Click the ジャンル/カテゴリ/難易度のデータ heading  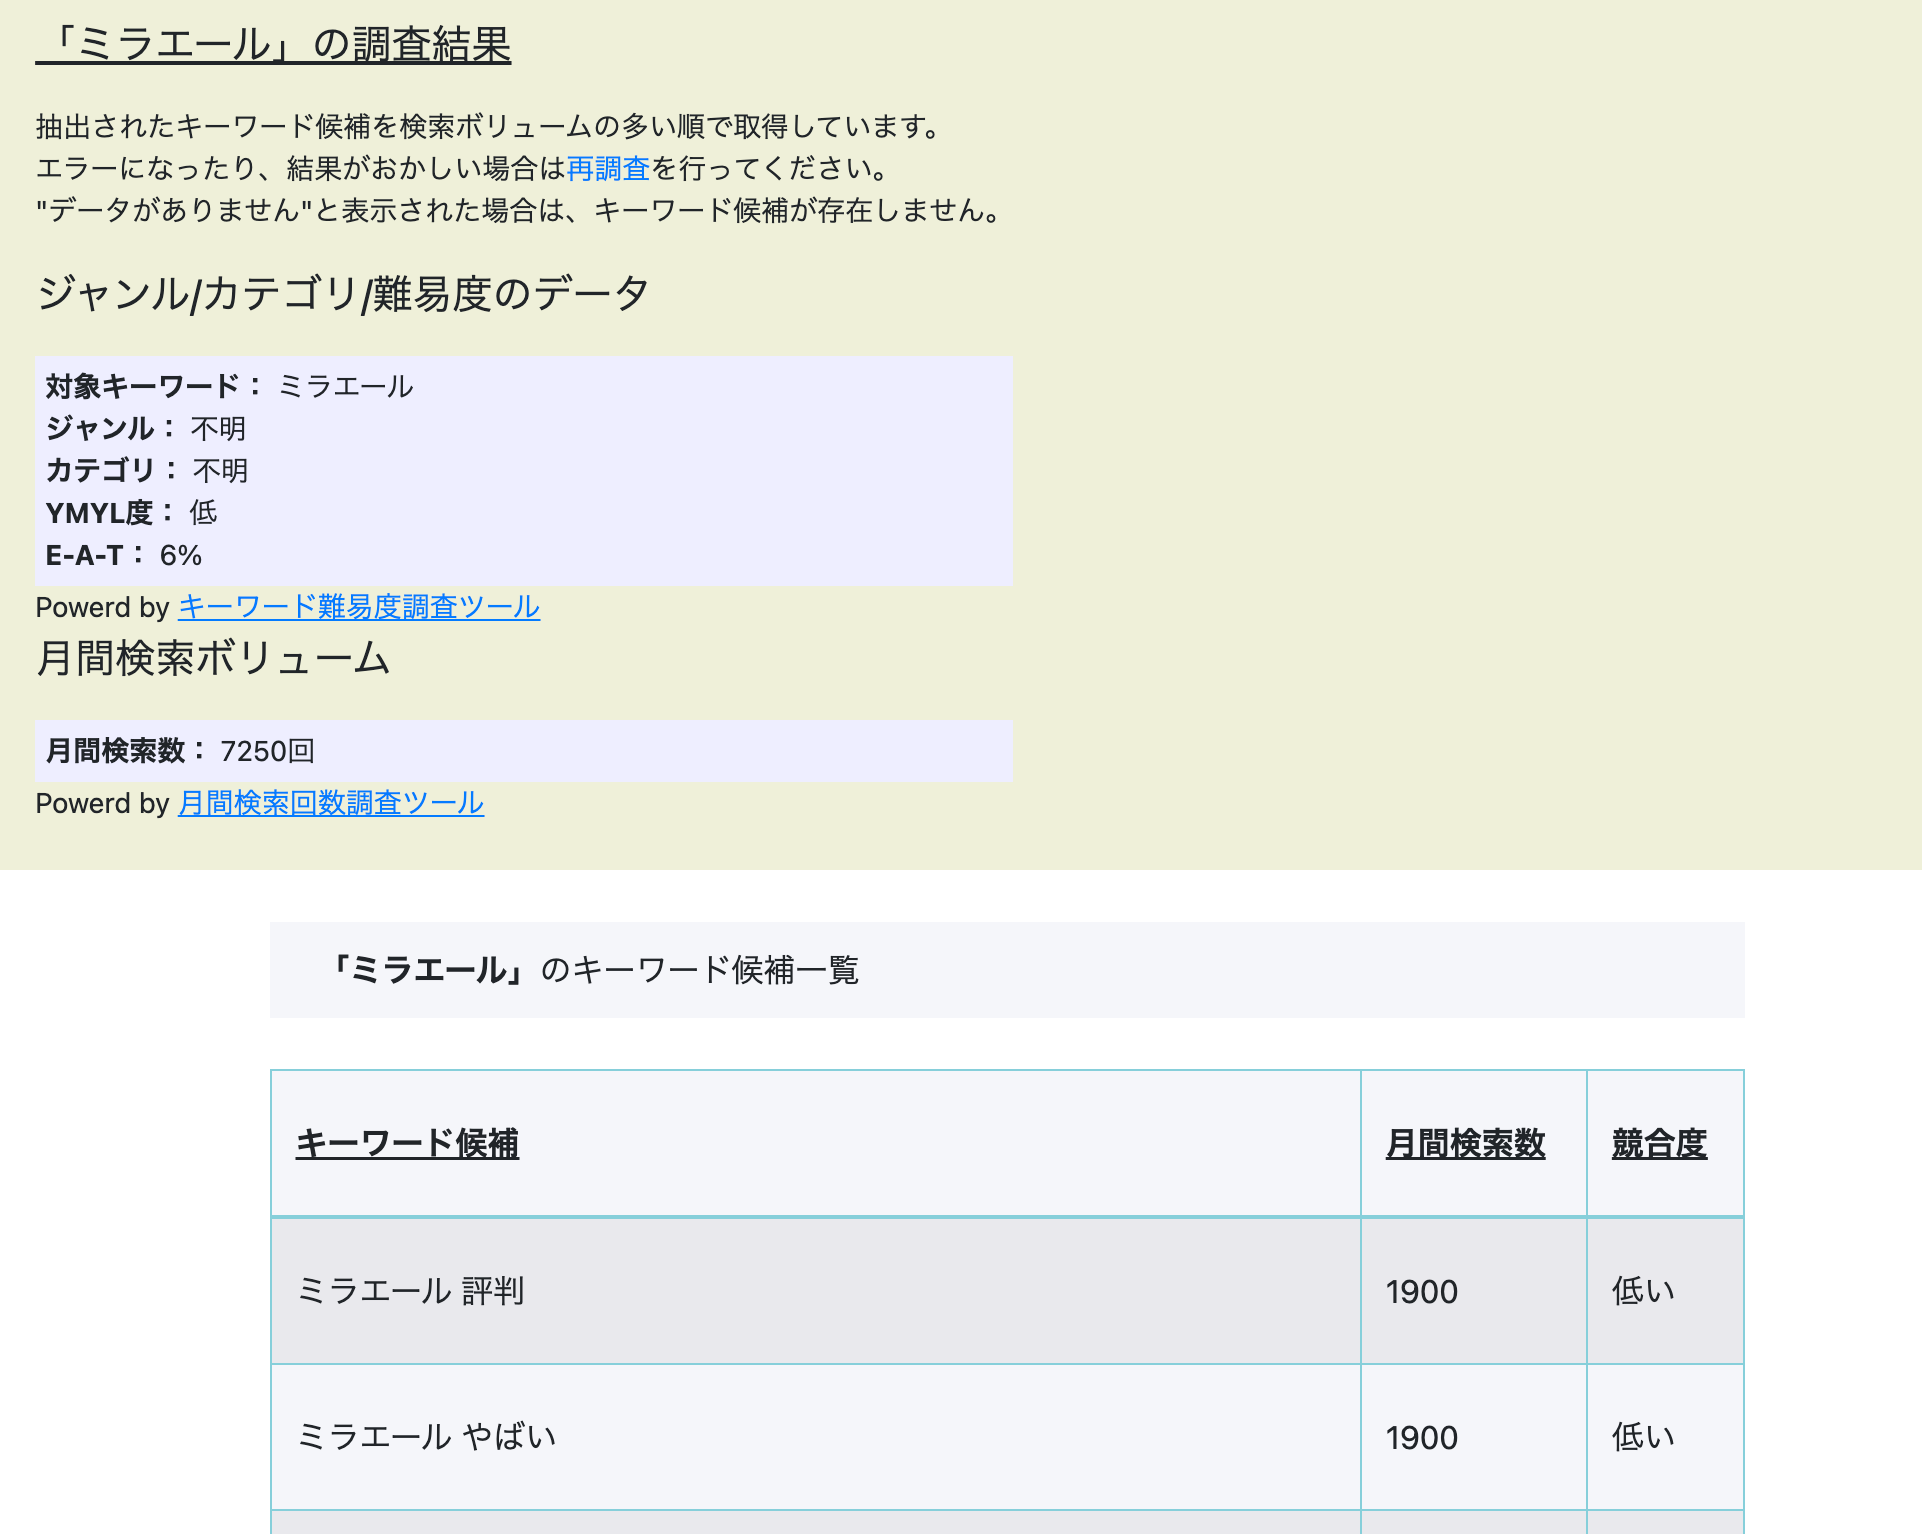coord(343,294)
